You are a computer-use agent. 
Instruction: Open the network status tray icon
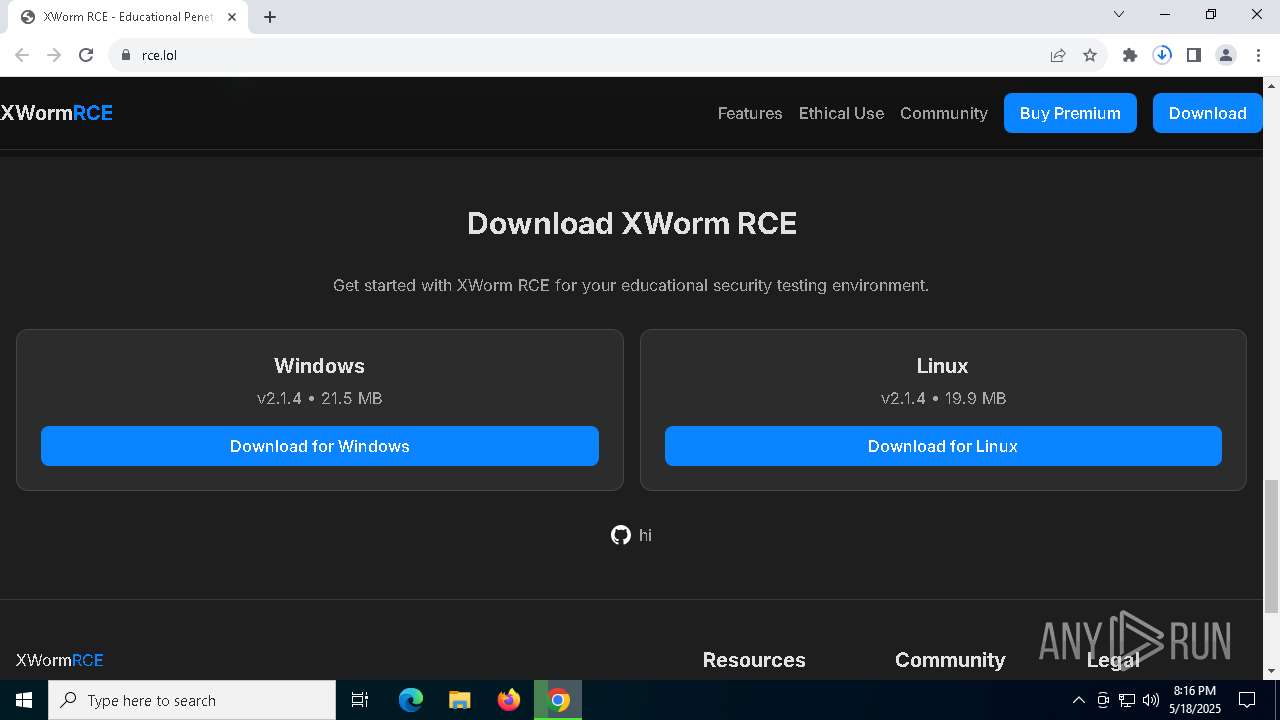click(x=1127, y=700)
